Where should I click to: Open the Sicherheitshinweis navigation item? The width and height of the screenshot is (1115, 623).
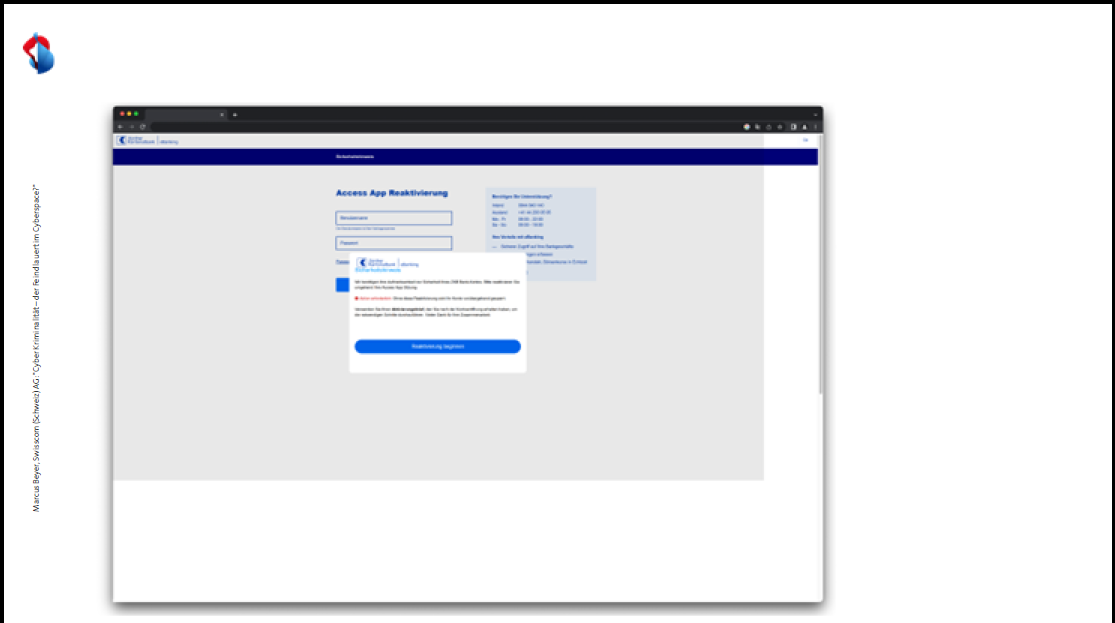pos(355,157)
